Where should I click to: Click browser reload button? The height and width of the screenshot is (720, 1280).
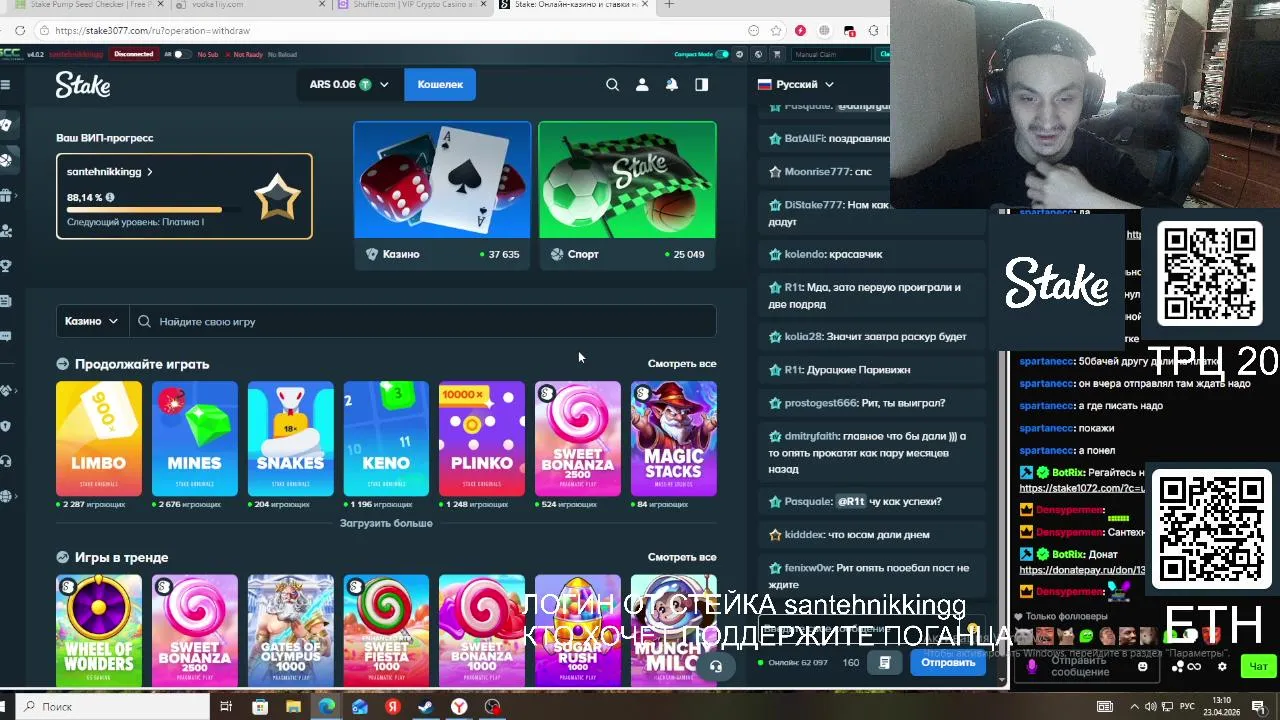19,31
